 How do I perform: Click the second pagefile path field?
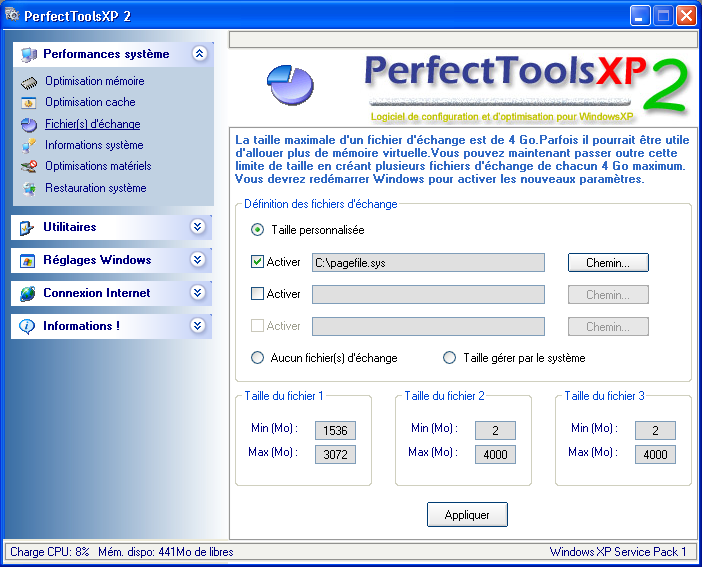[428, 295]
